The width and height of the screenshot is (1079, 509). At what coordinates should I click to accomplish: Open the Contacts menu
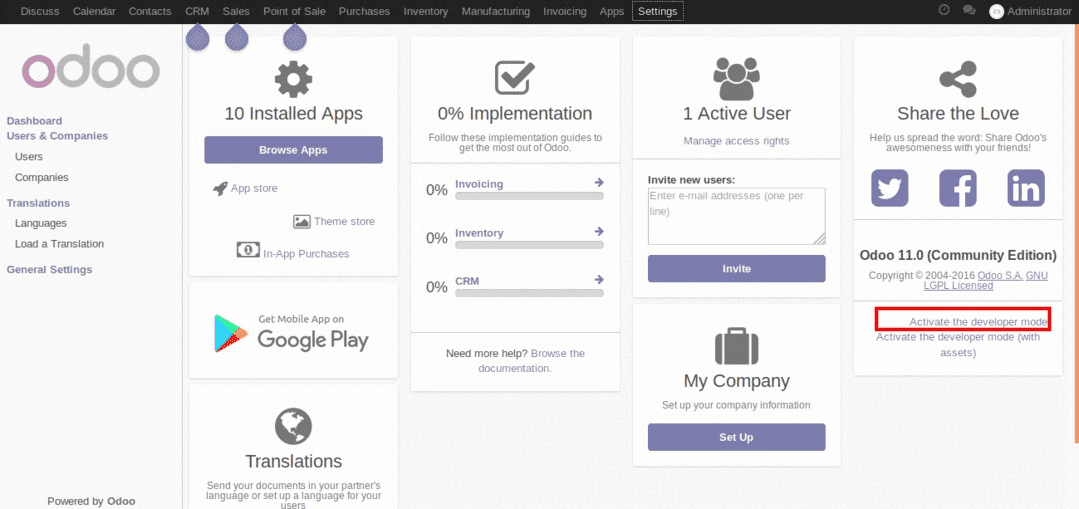pyautogui.click(x=150, y=11)
